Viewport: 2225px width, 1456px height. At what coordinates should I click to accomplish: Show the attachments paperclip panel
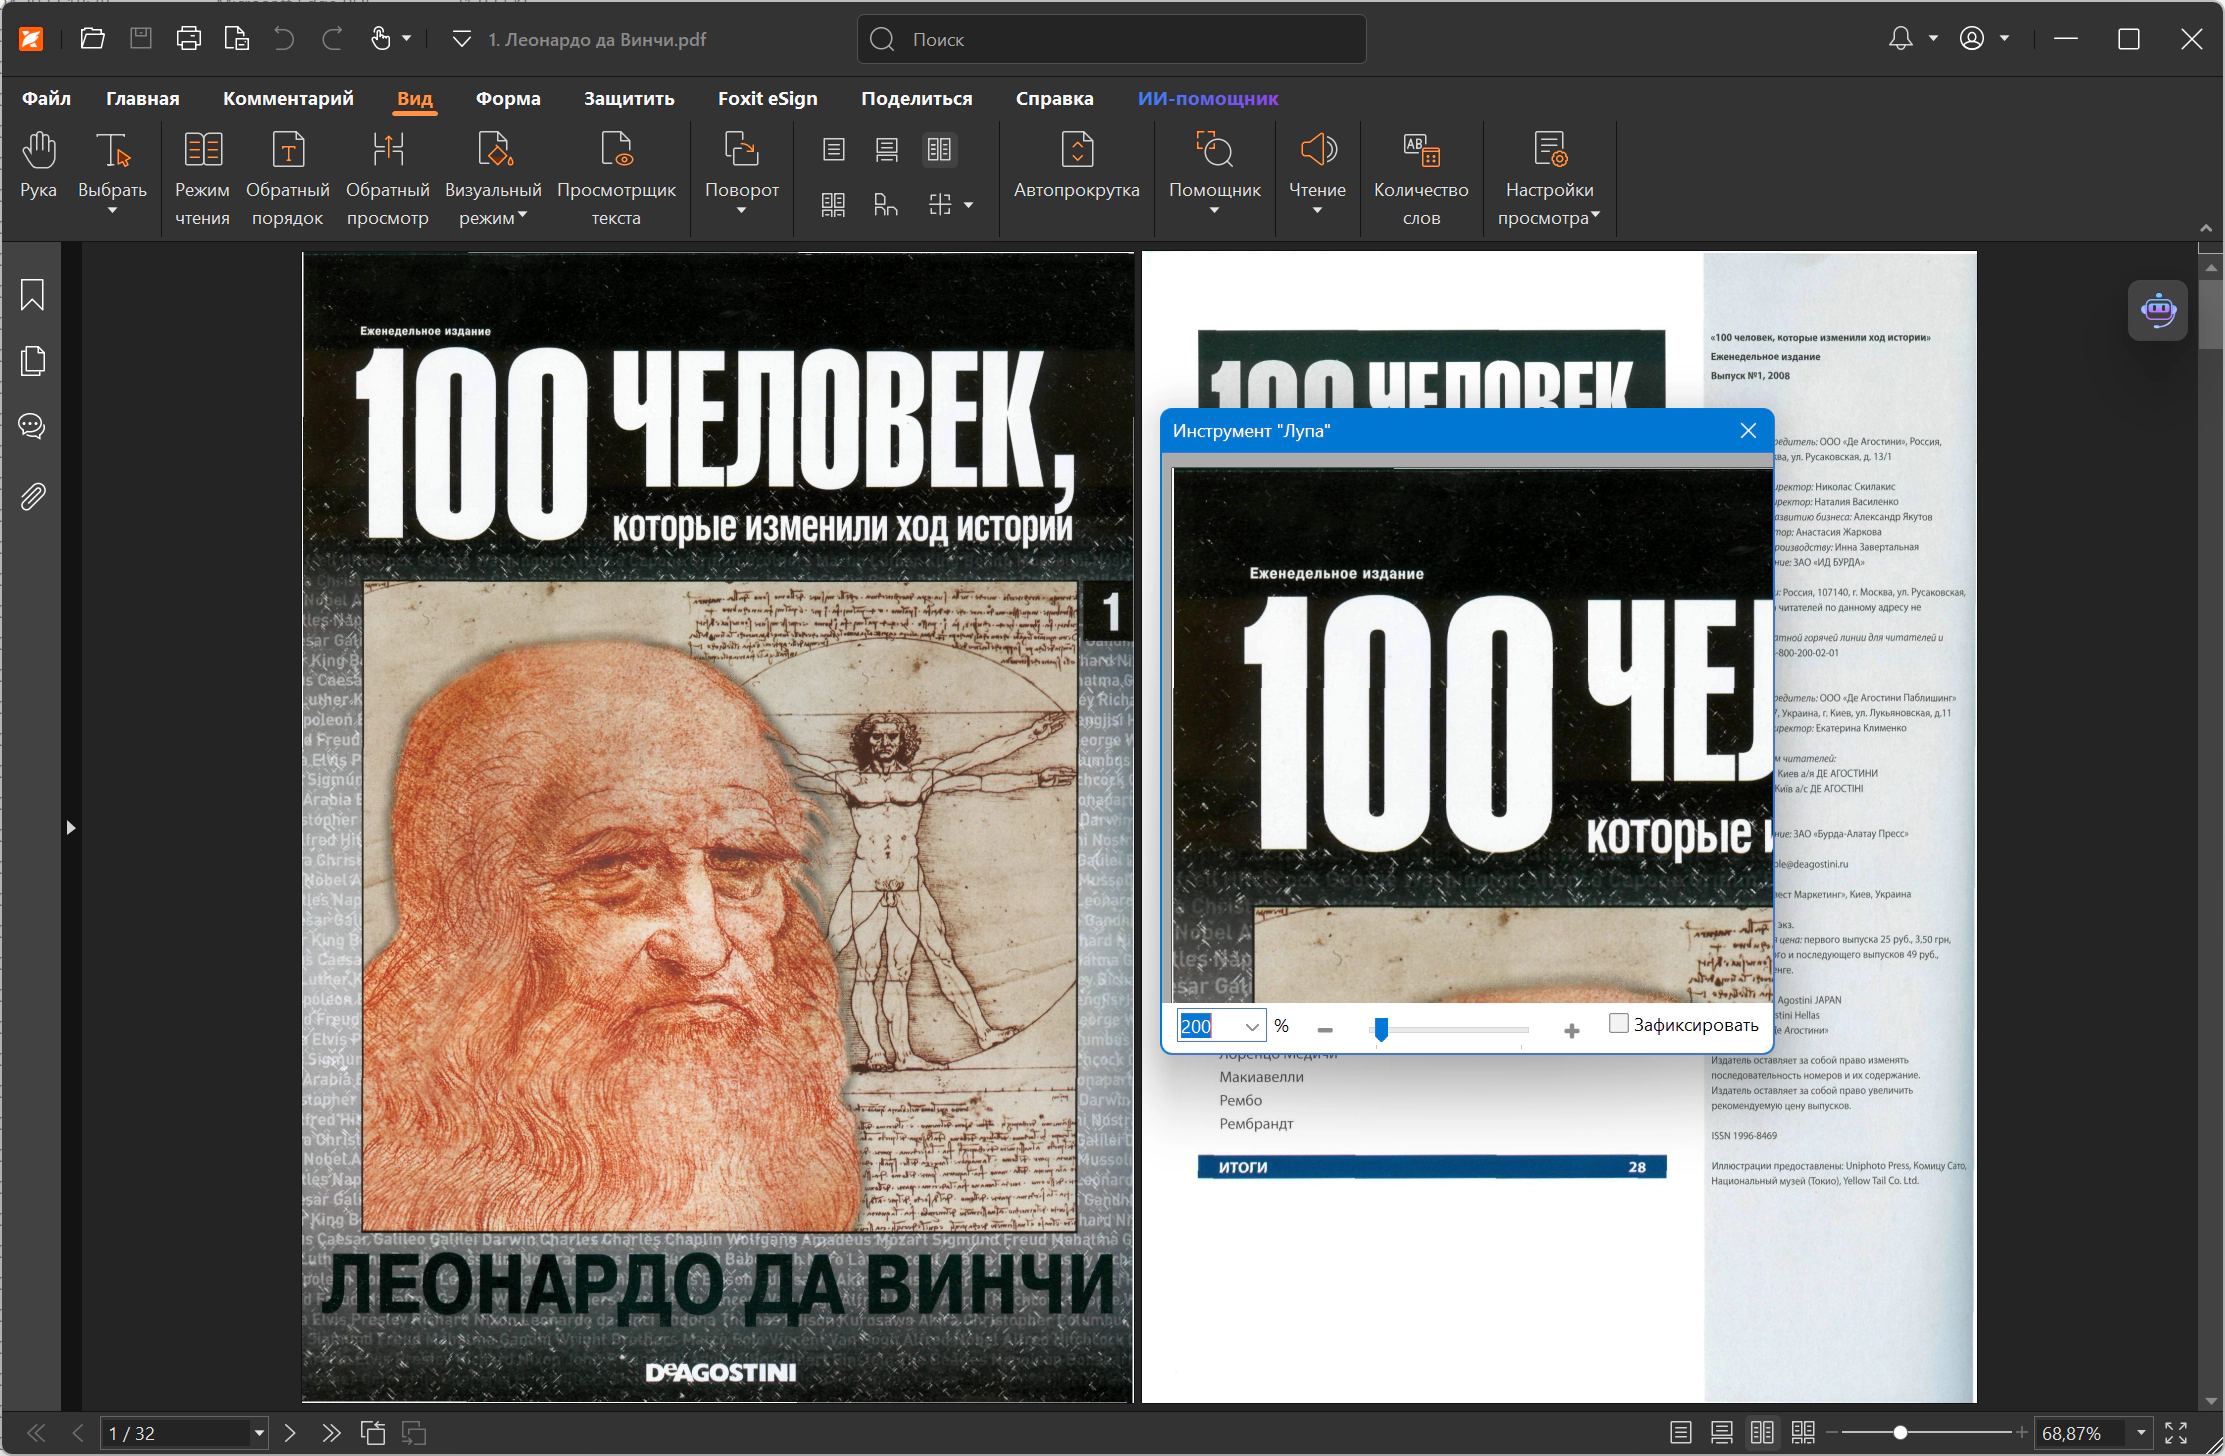pos(32,496)
